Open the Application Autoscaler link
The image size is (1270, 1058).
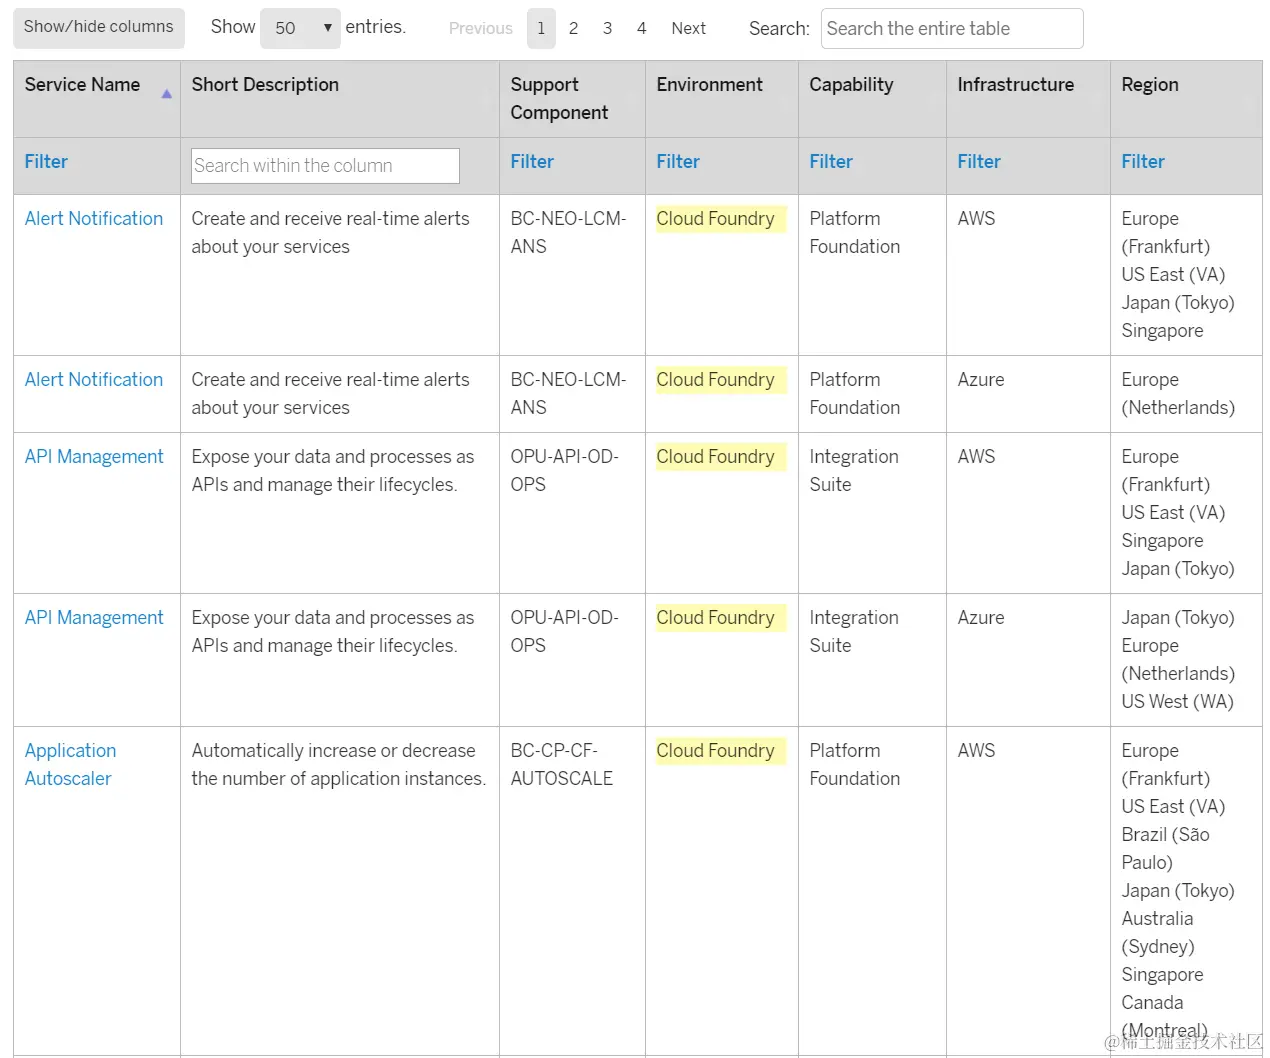(70, 765)
